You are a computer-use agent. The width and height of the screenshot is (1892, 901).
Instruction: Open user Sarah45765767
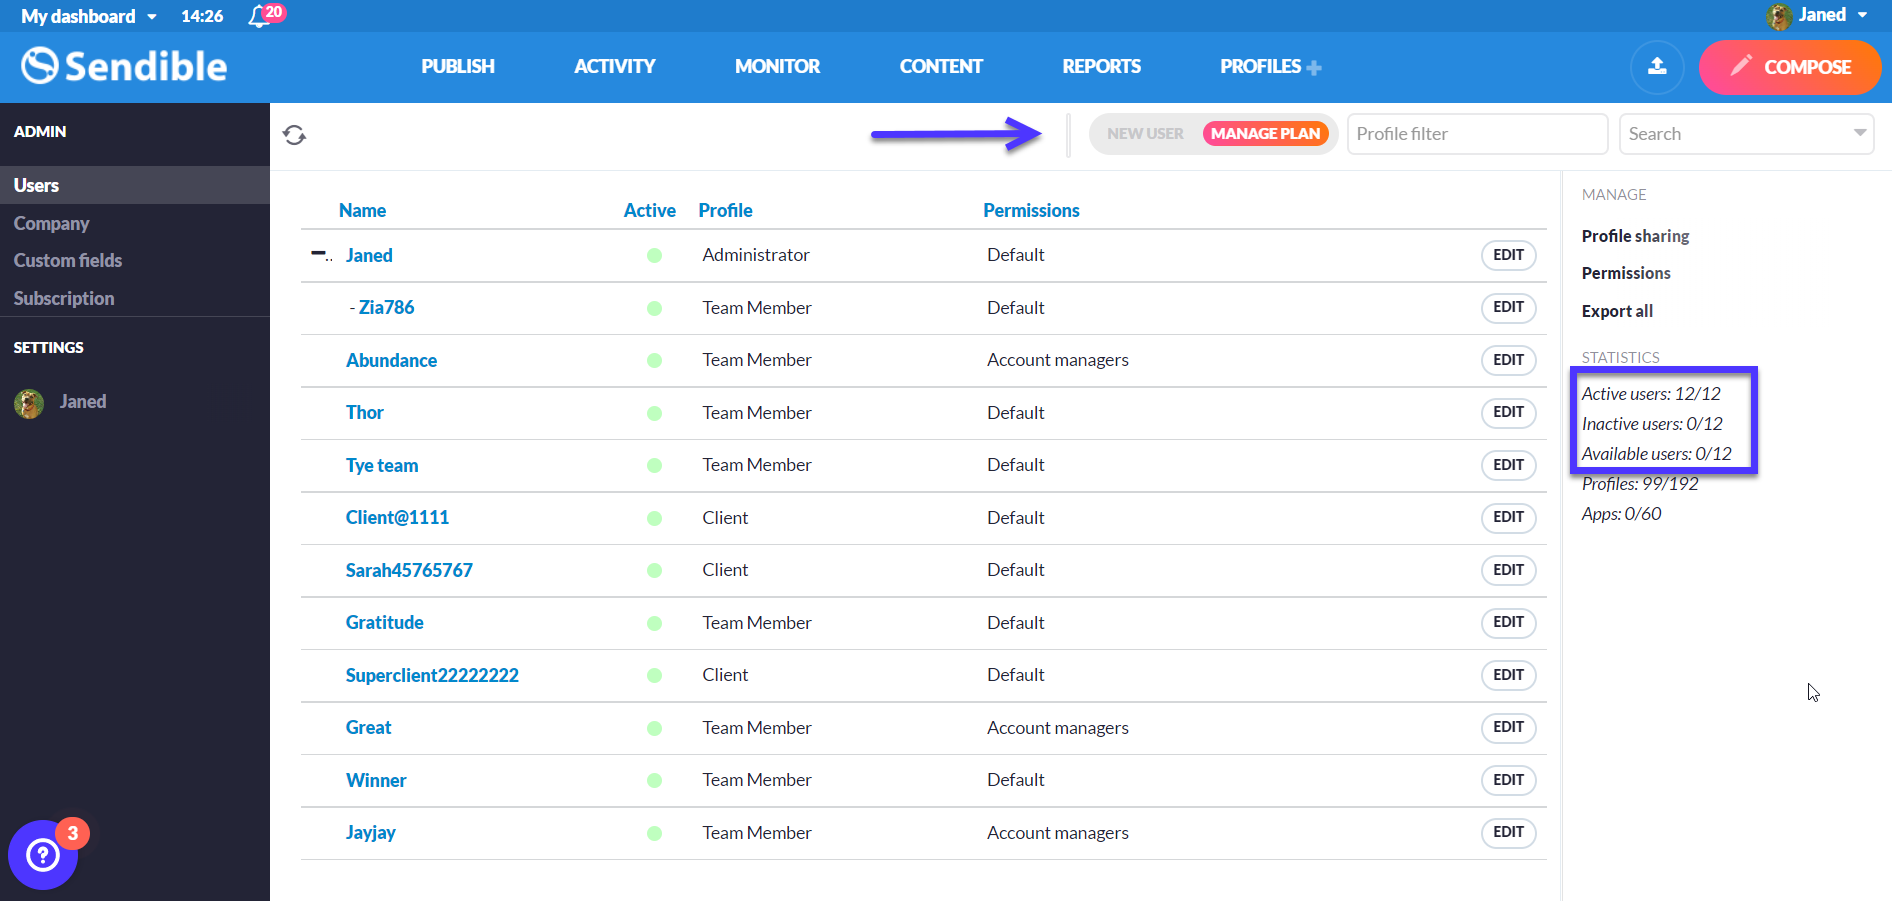click(409, 570)
